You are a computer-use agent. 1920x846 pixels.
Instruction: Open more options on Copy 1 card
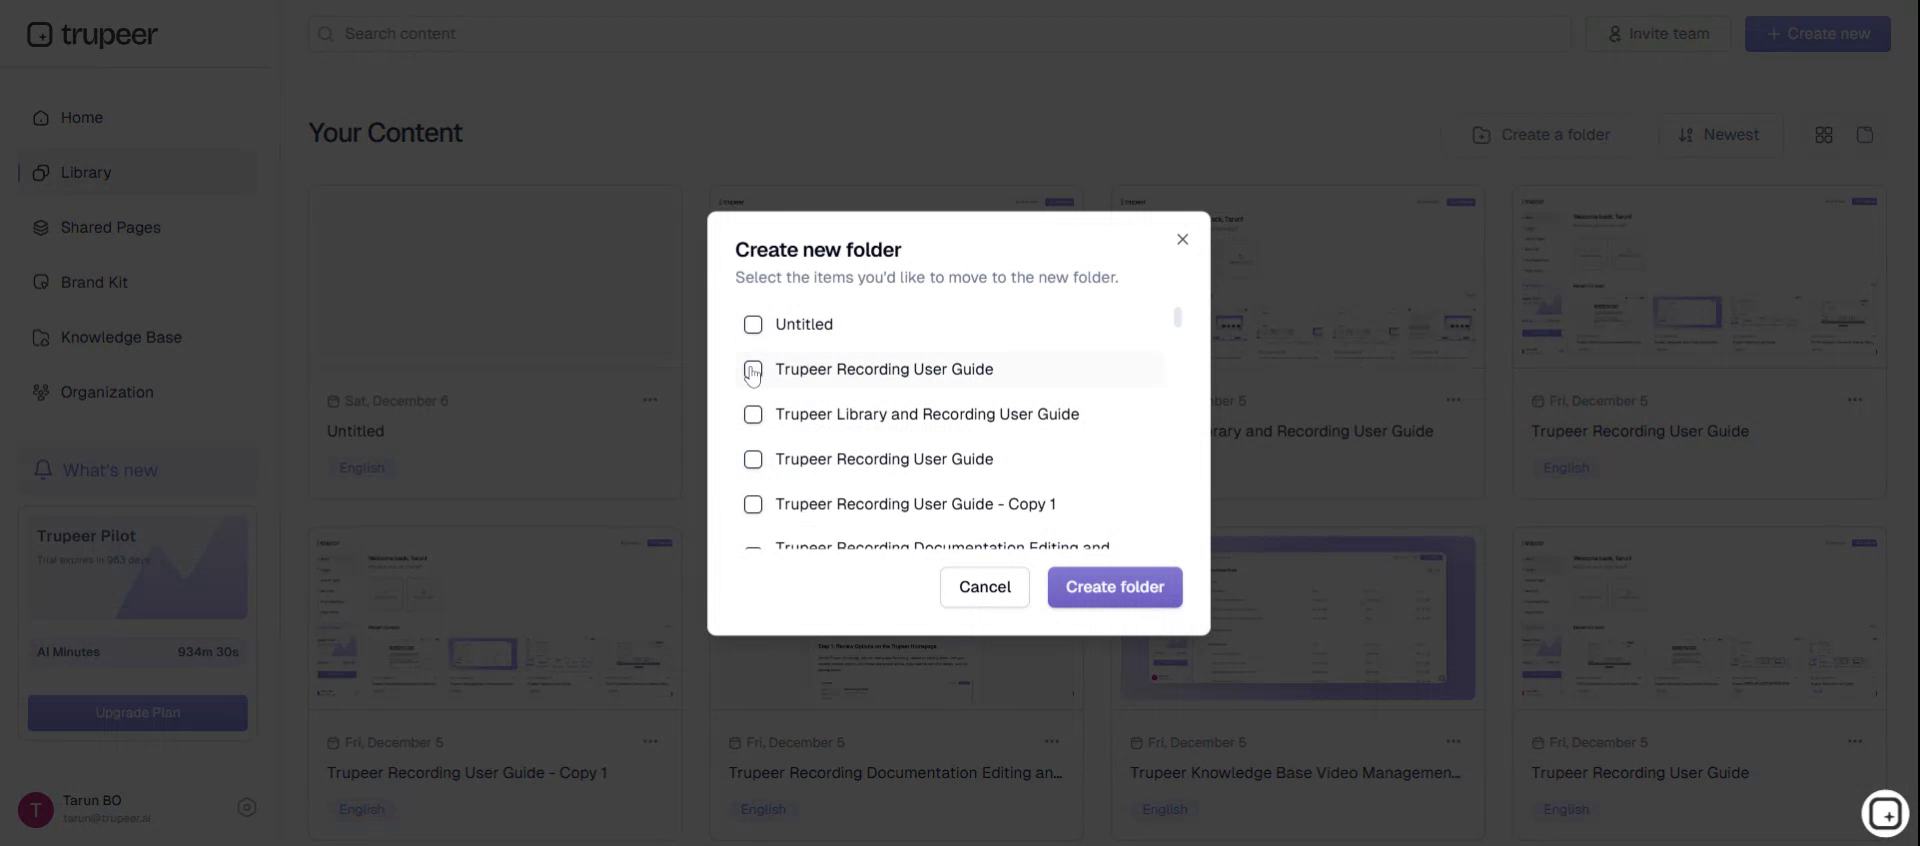650,742
